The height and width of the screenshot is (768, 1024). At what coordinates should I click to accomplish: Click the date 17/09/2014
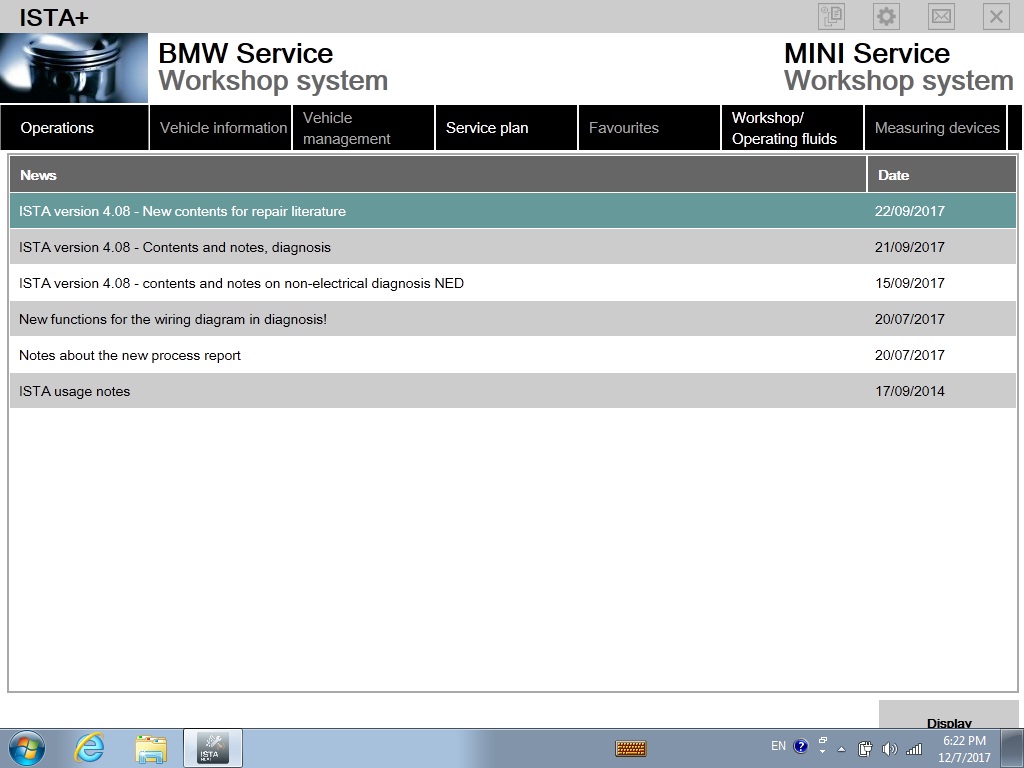[x=910, y=391]
